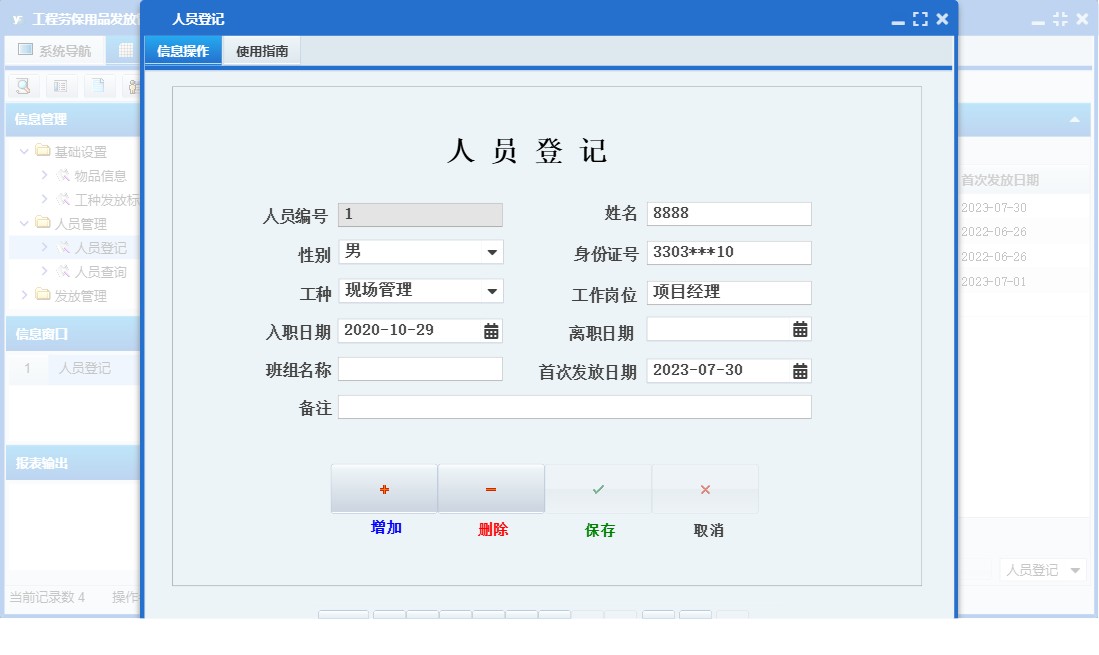
Task: Expand the 发放管理 folder in the tree
Action: pos(22,294)
